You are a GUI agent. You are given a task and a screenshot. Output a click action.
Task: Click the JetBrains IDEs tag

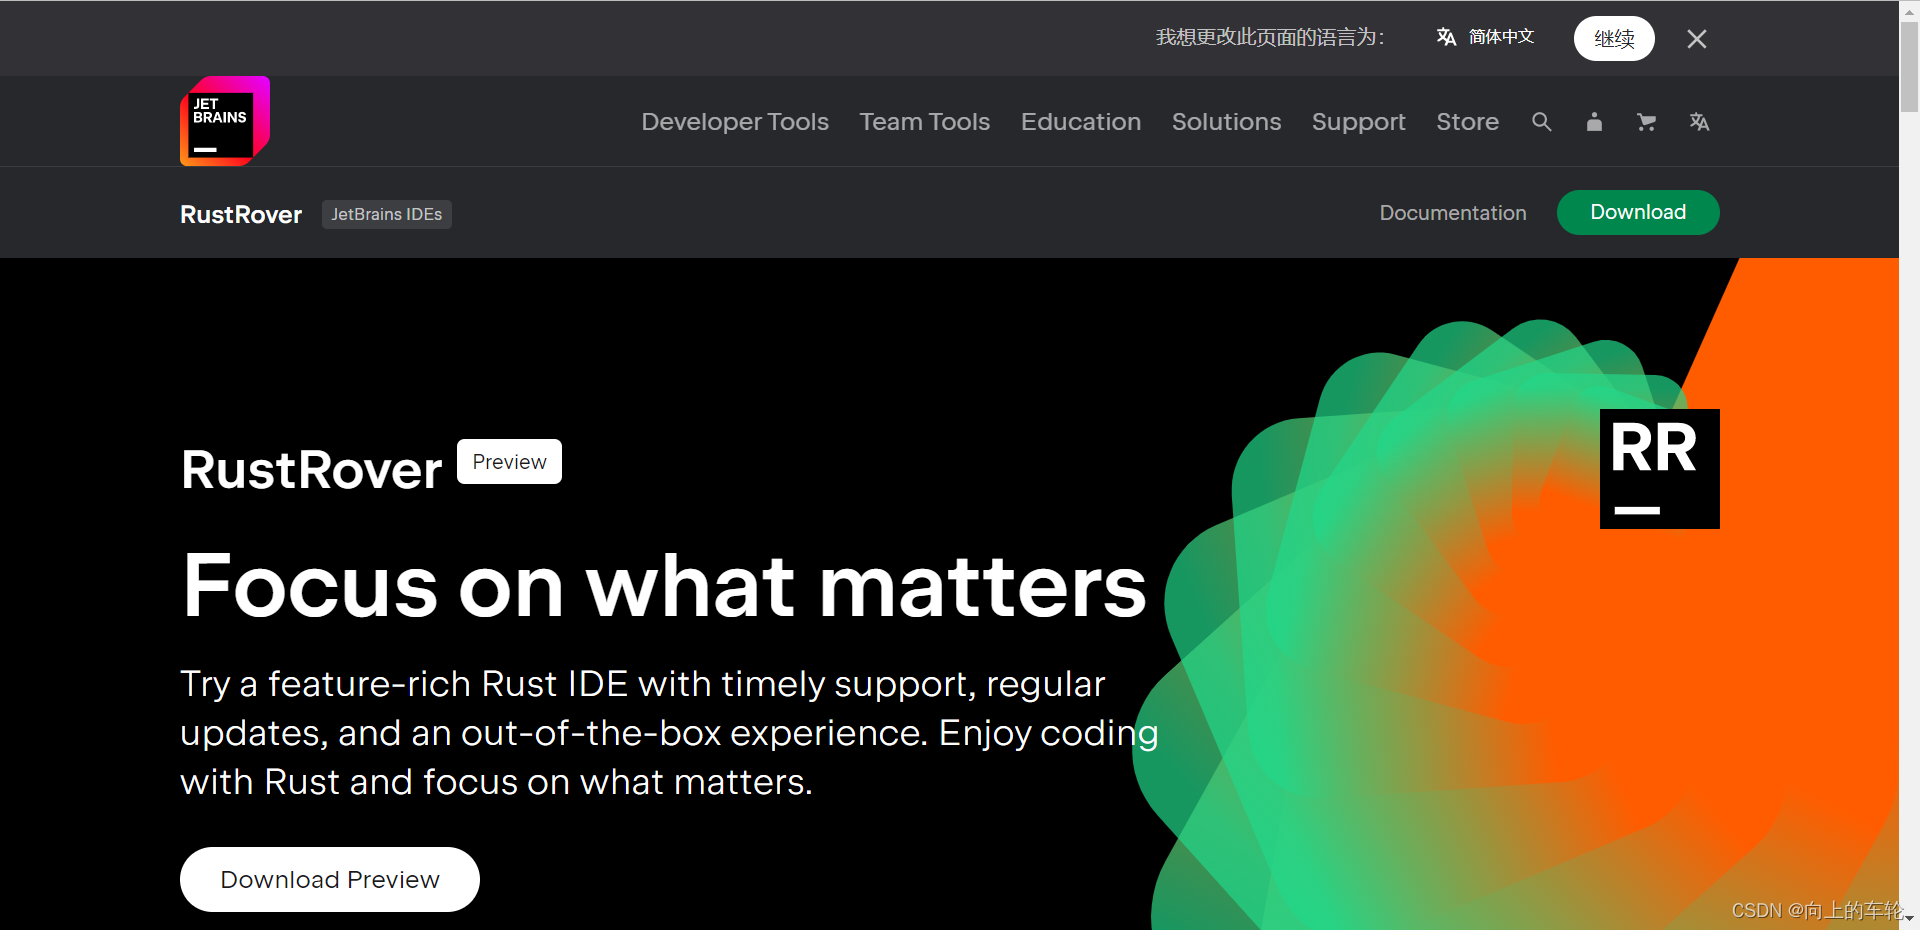[x=387, y=214]
